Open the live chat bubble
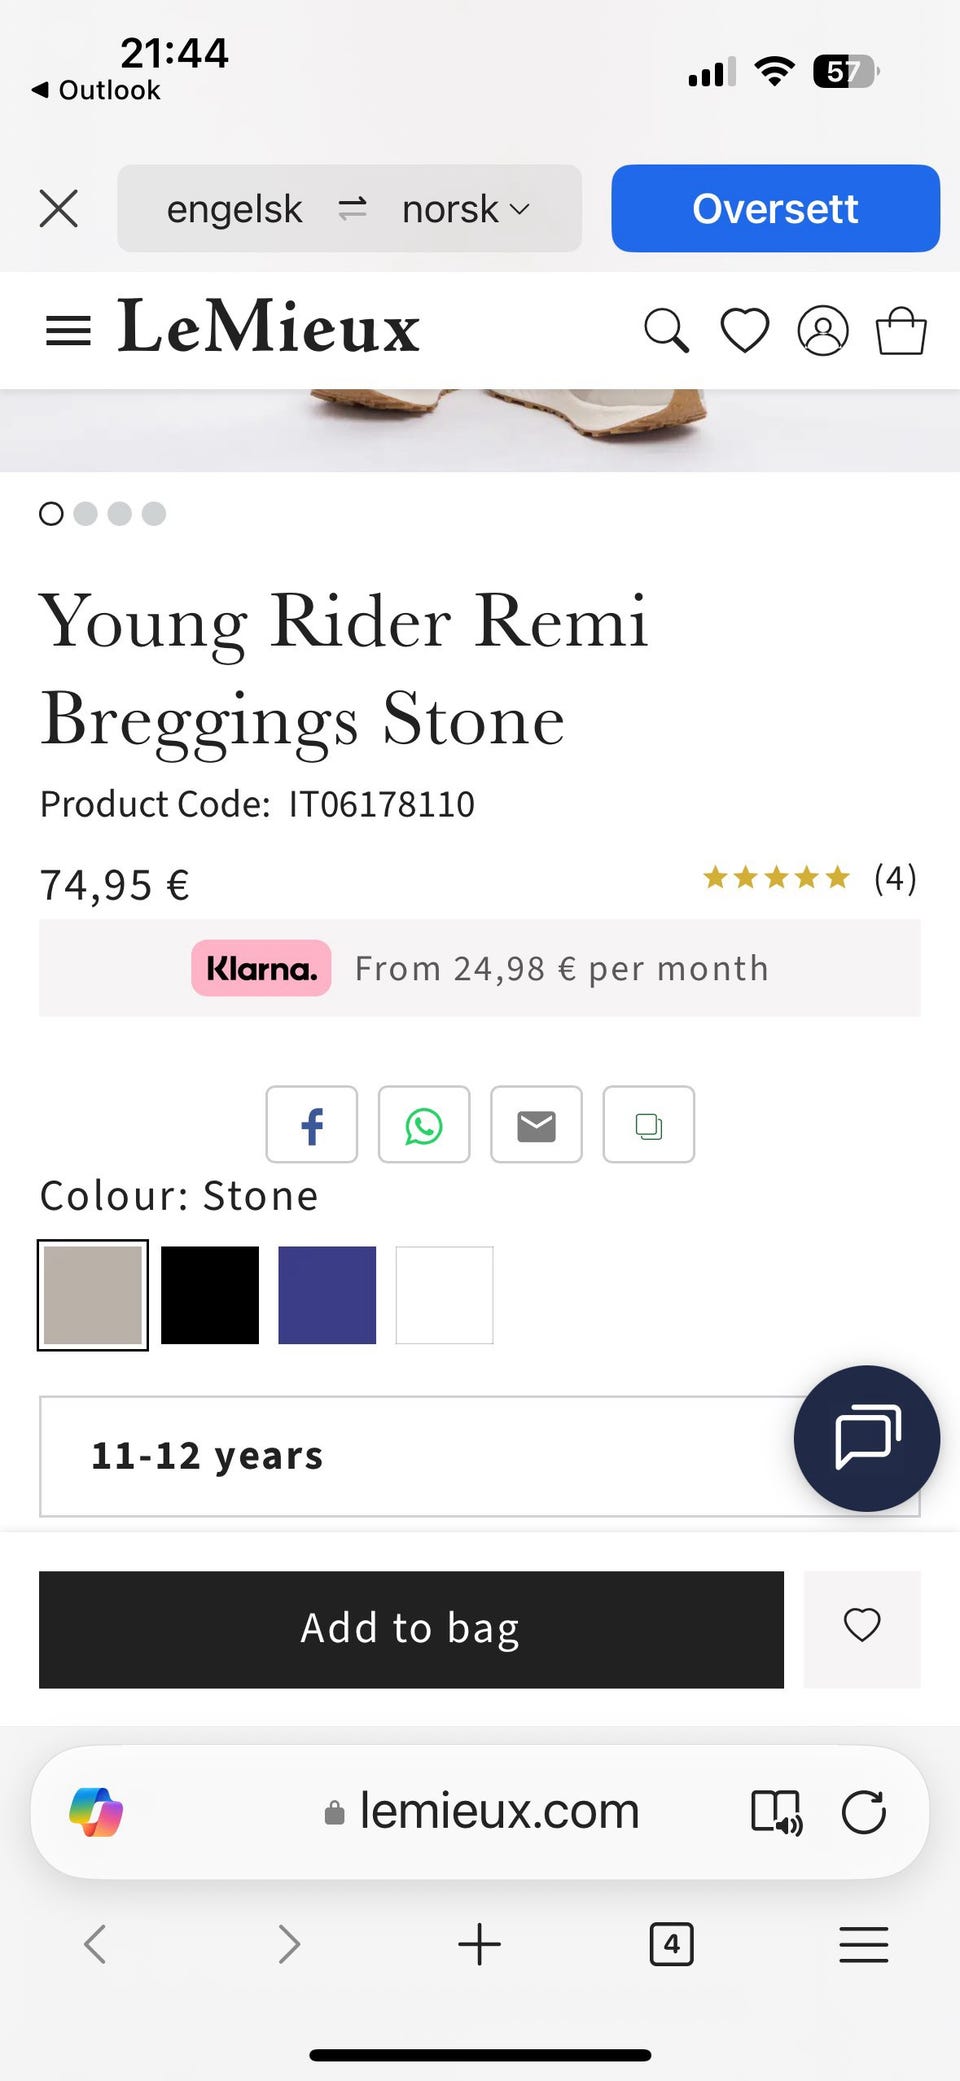This screenshot has width=960, height=2081. pyautogui.click(x=866, y=1438)
